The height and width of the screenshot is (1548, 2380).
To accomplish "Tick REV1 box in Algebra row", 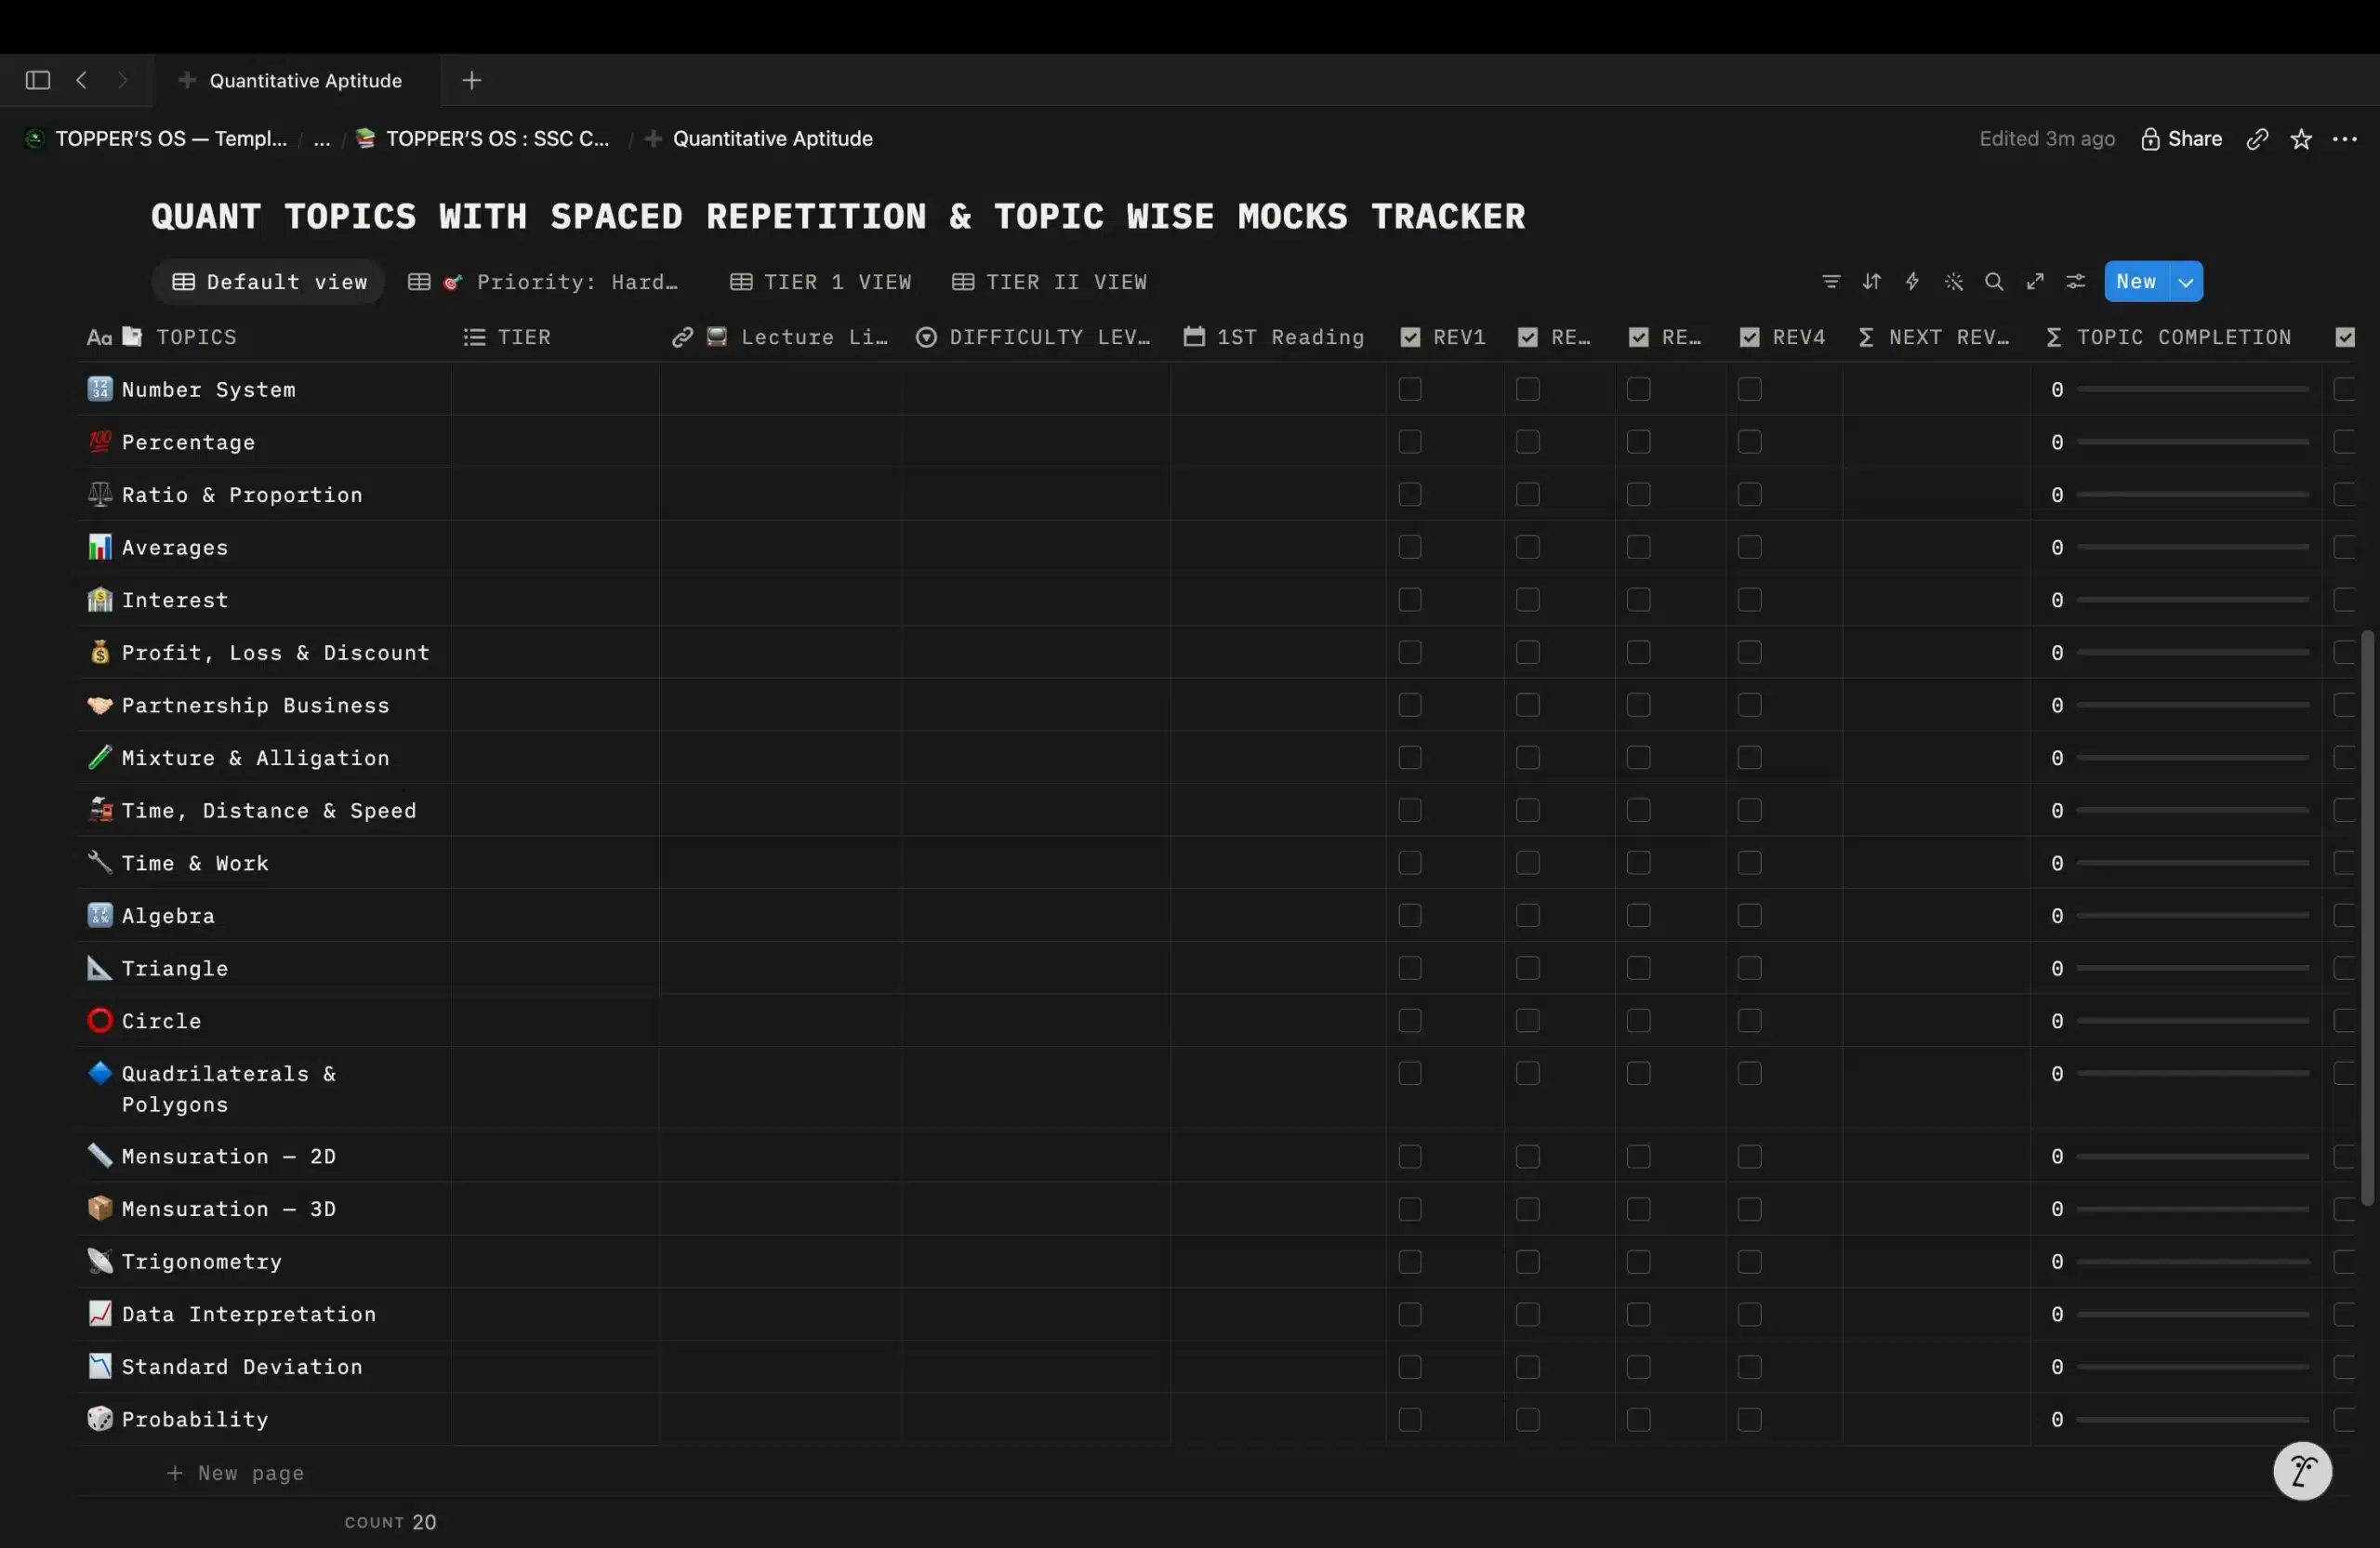I will tap(1410, 915).
